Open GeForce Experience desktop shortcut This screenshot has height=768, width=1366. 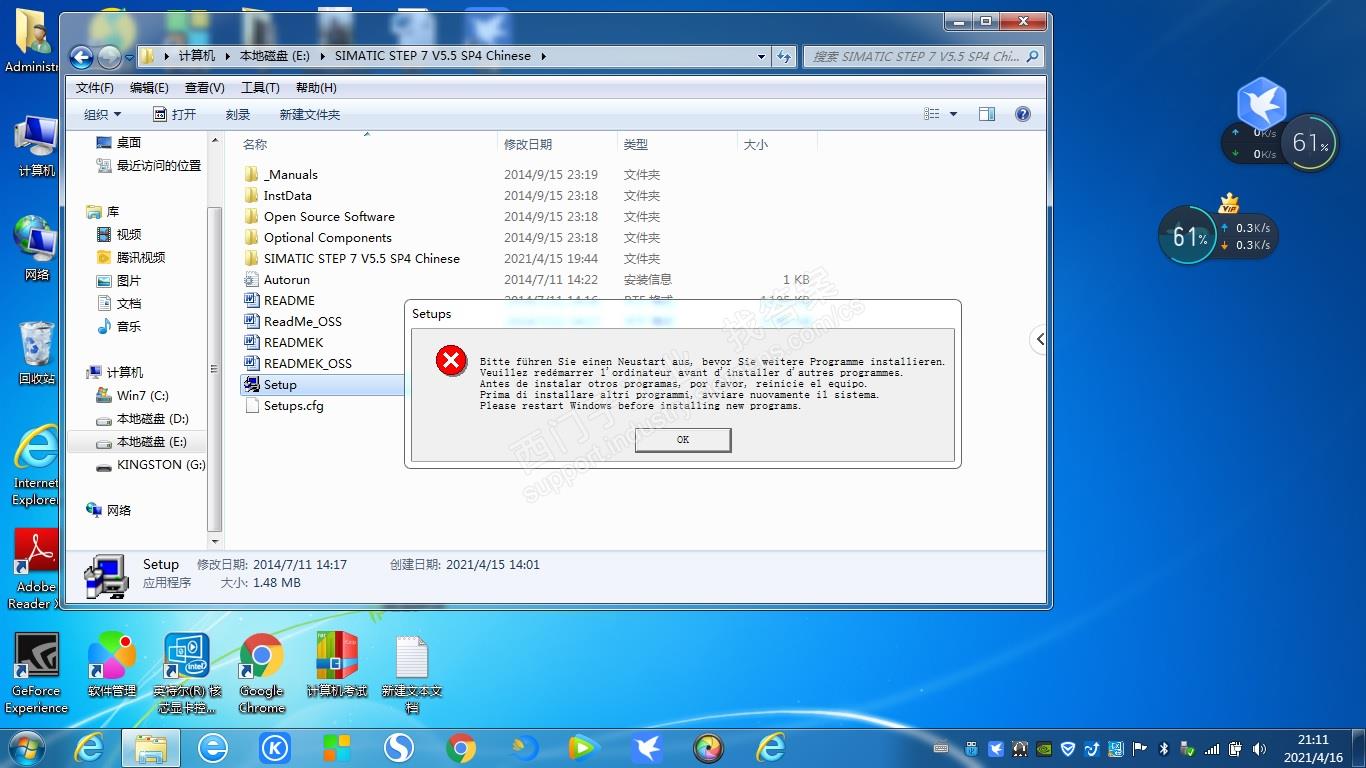point(36,673)
